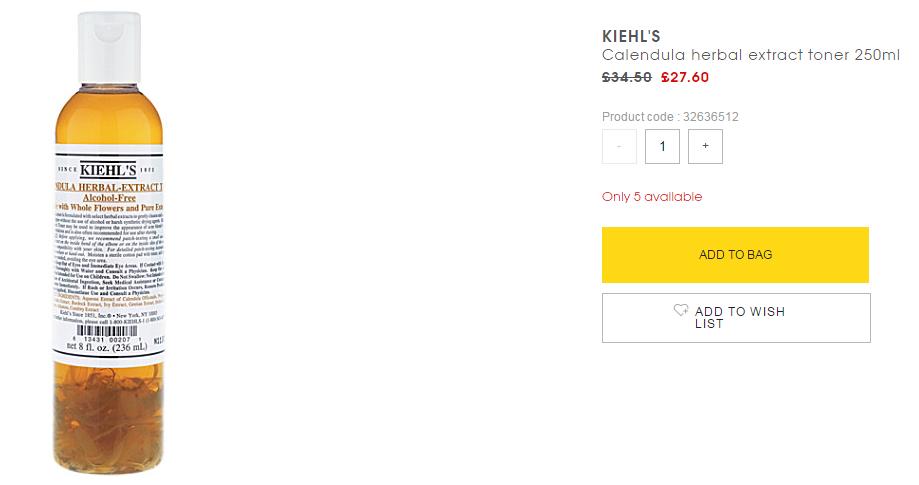The width and height of the screenshot is (919, 485).
Task: Click the ADD TO WISH LIST text
Action: click(x=739, y=317)
